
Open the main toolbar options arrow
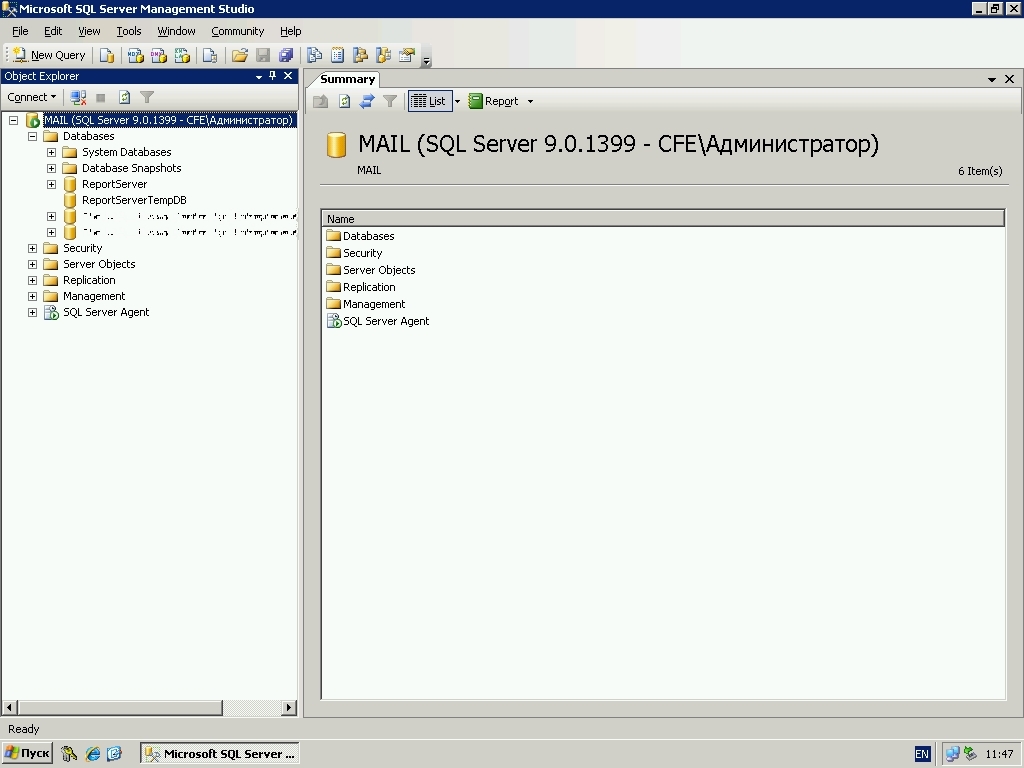[x=426, y=61]
